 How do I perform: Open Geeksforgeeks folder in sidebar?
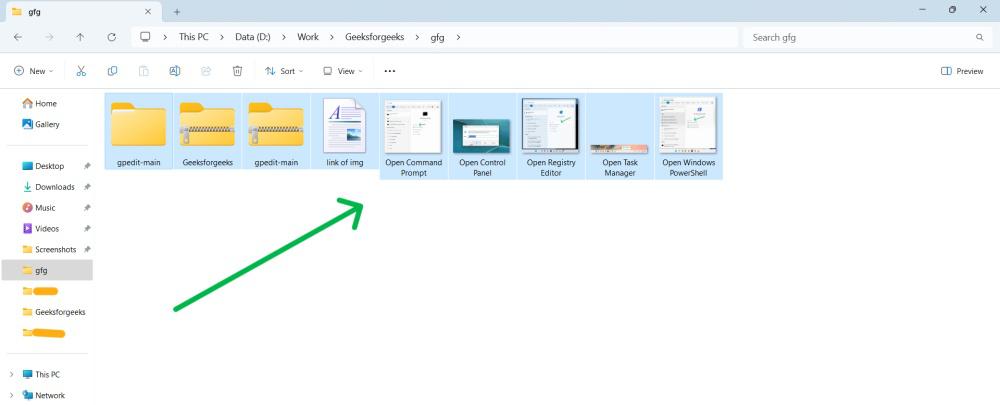(x=54, y=312)
